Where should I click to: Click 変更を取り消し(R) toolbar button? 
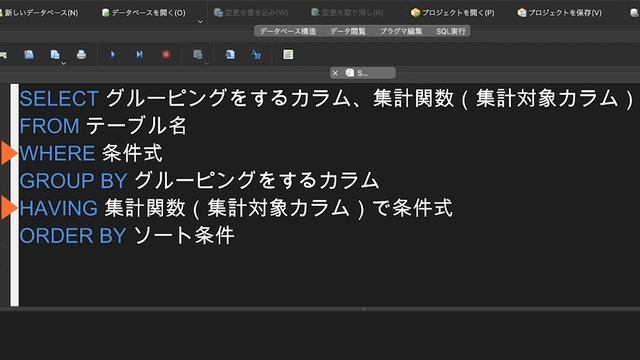coord(347,13)
